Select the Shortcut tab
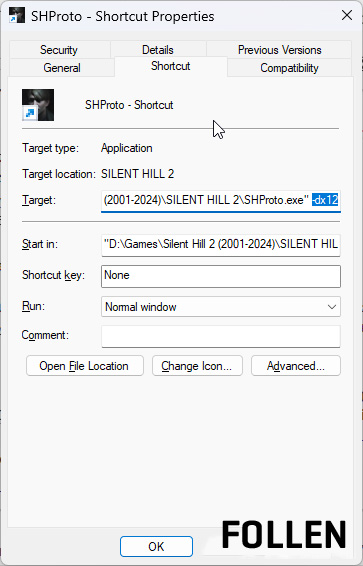 click(x=171, y=66)
